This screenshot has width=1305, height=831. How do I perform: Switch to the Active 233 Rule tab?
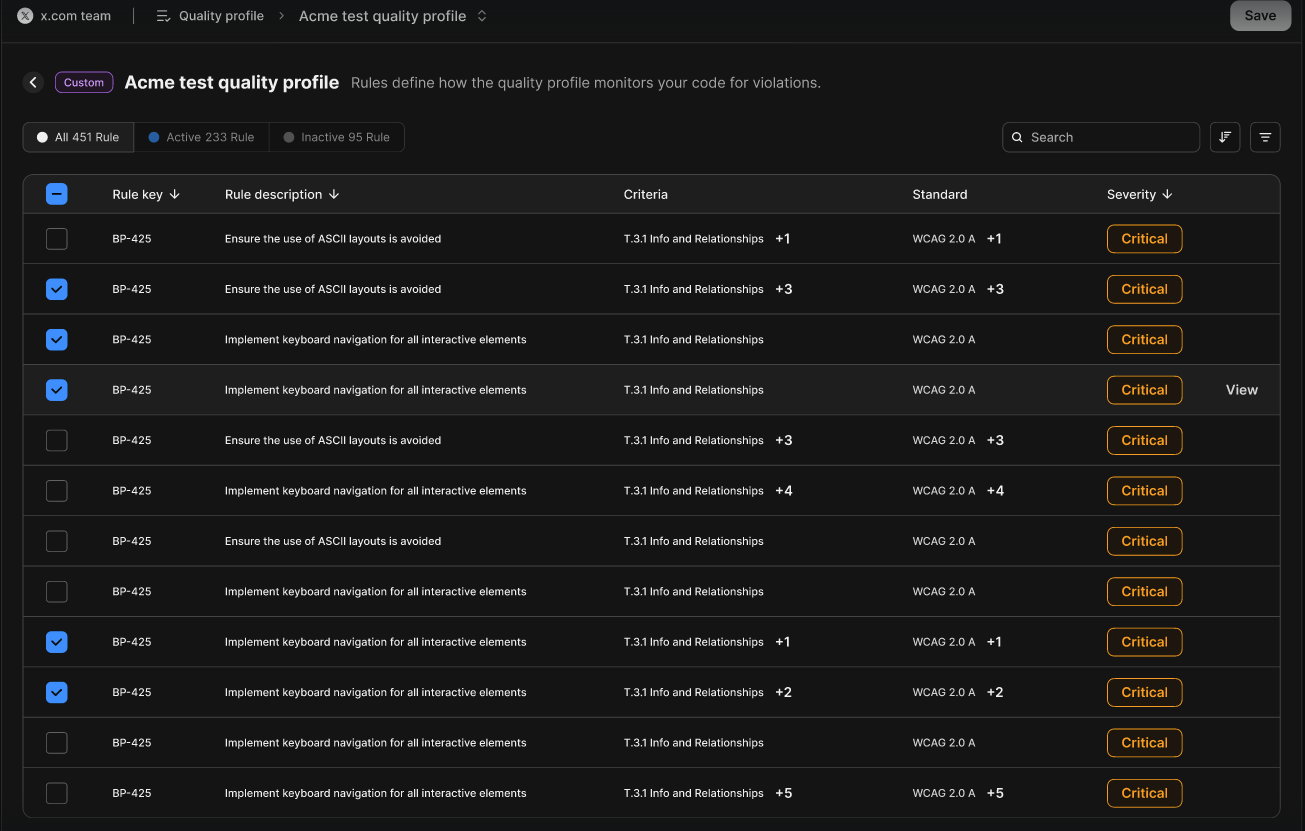[201, 137]
